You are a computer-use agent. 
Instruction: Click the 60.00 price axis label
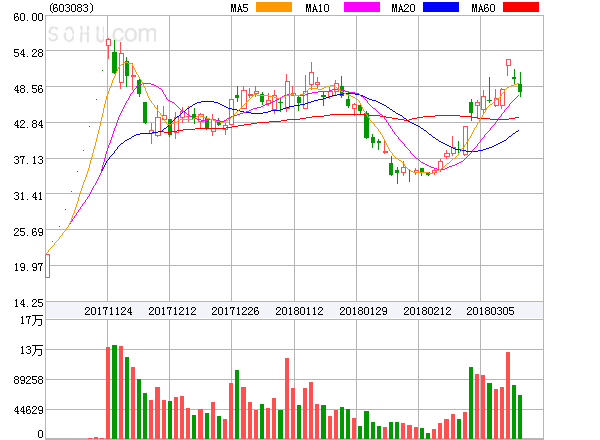click(28, 17)
